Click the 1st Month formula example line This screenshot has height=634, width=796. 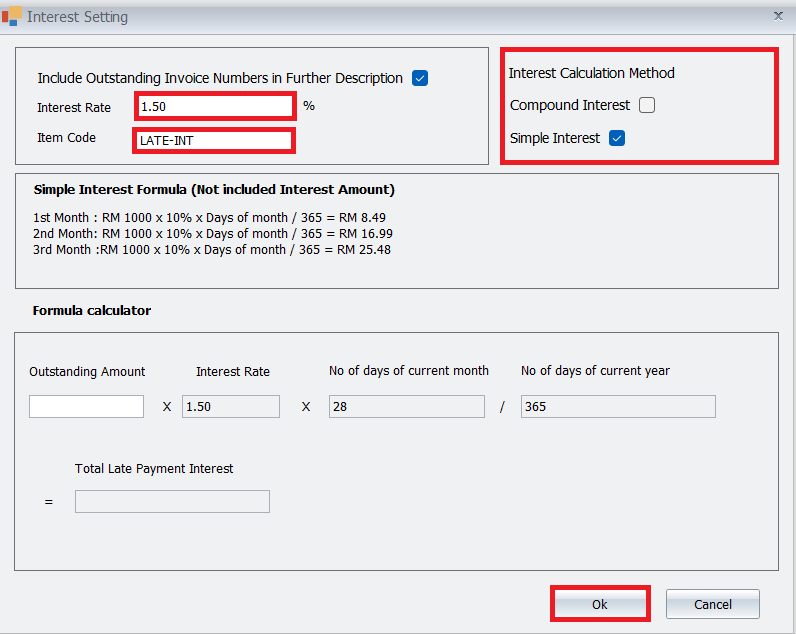(x=209, y=217)
